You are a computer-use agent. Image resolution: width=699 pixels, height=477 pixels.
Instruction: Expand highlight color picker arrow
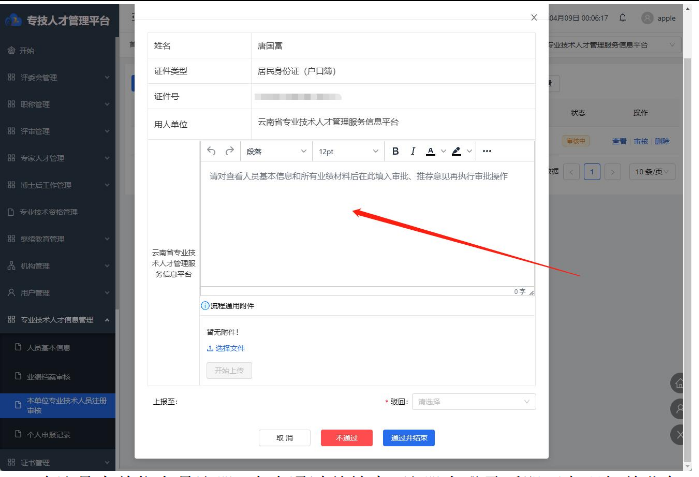click(x=469, y=151)
